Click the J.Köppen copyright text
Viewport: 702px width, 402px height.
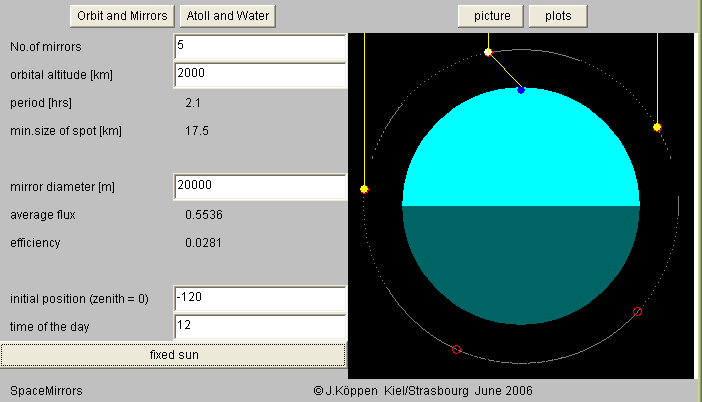422,390
